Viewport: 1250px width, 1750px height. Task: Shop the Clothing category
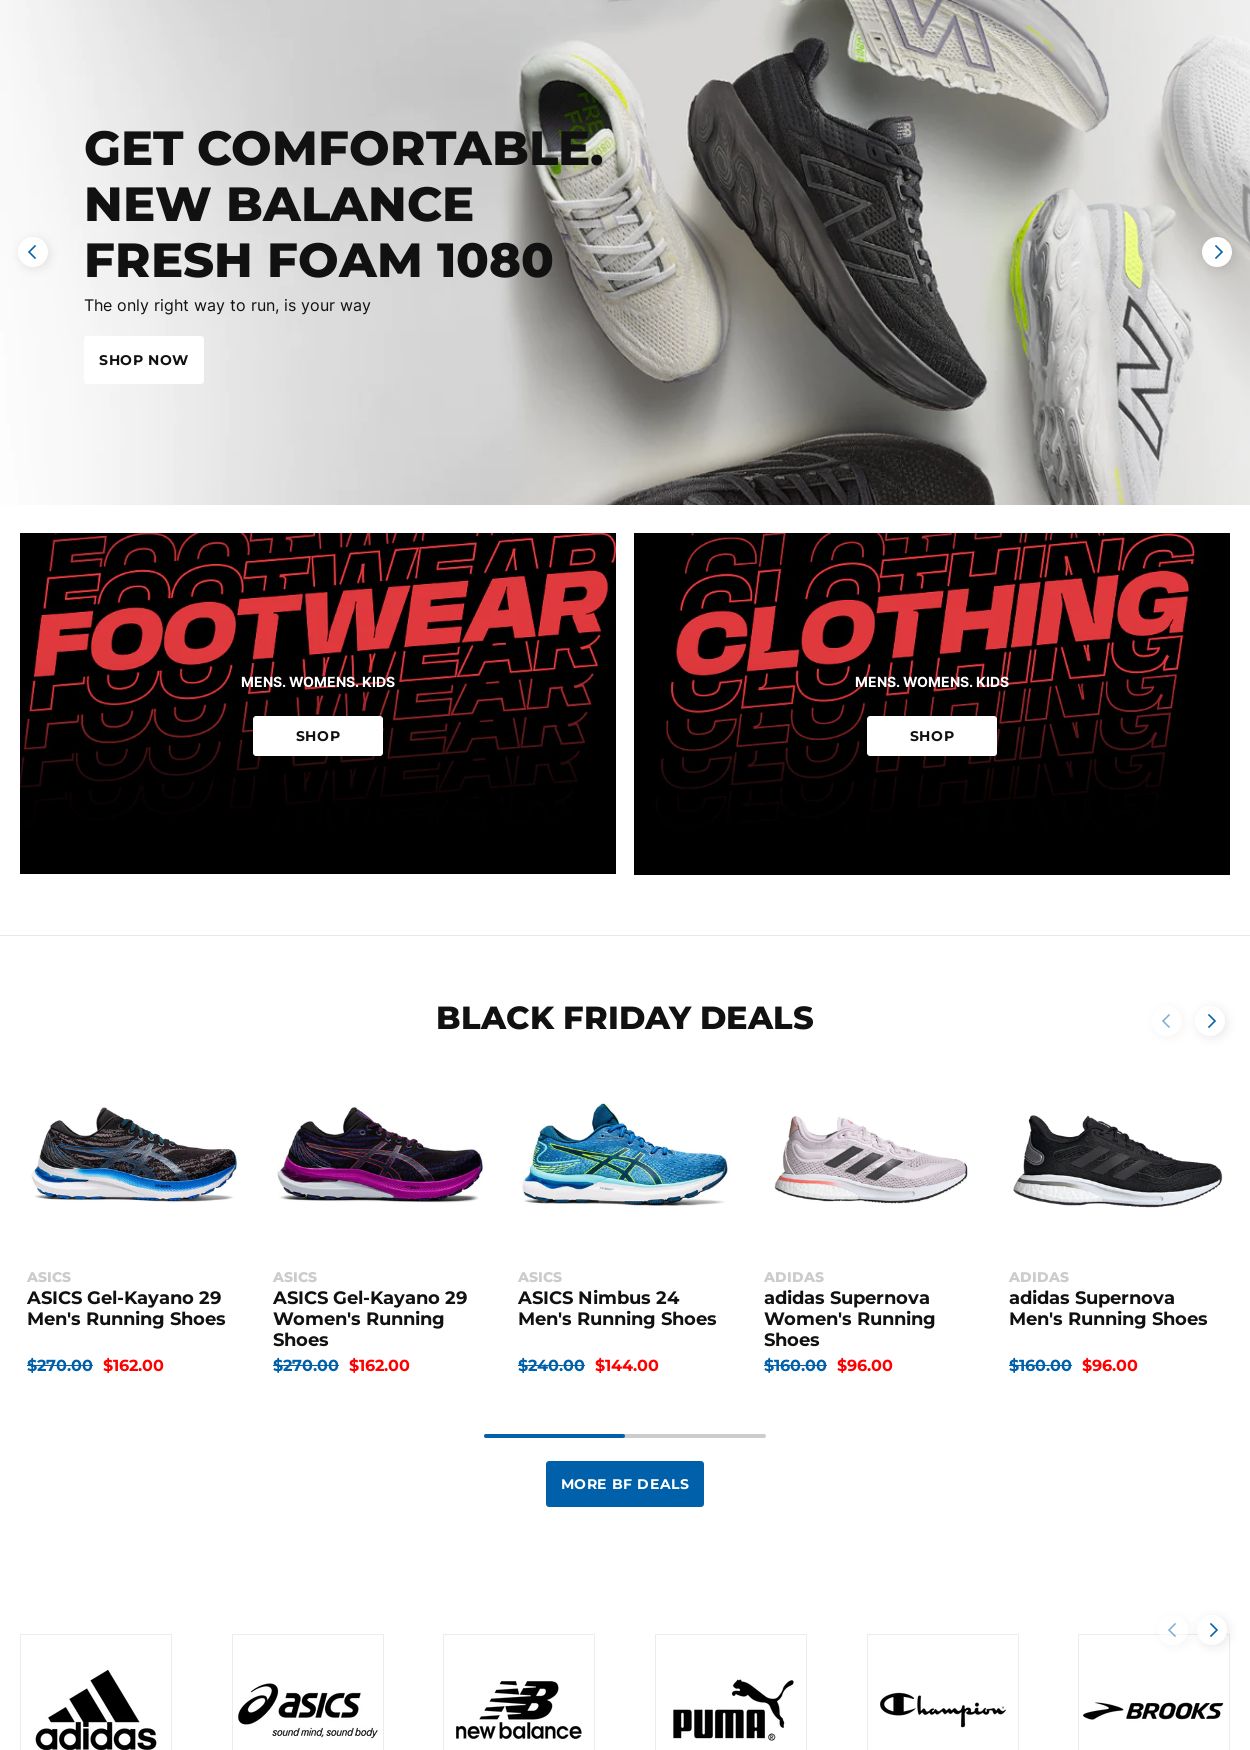click(932, 736)
